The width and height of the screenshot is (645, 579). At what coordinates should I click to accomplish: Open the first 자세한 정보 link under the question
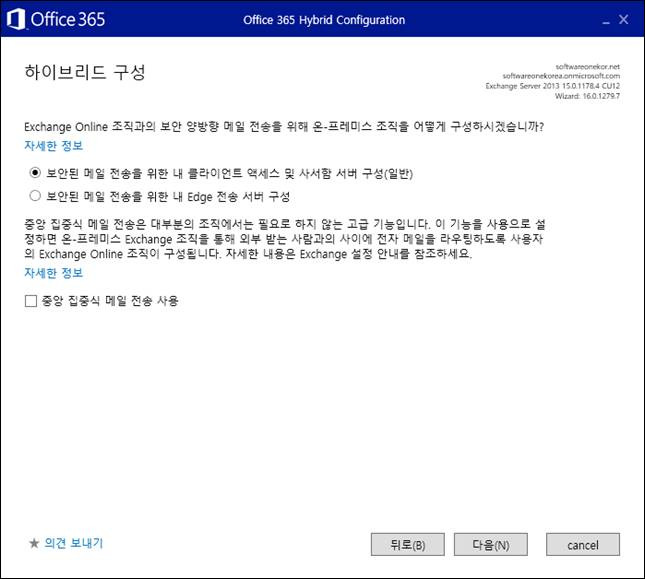53,146
